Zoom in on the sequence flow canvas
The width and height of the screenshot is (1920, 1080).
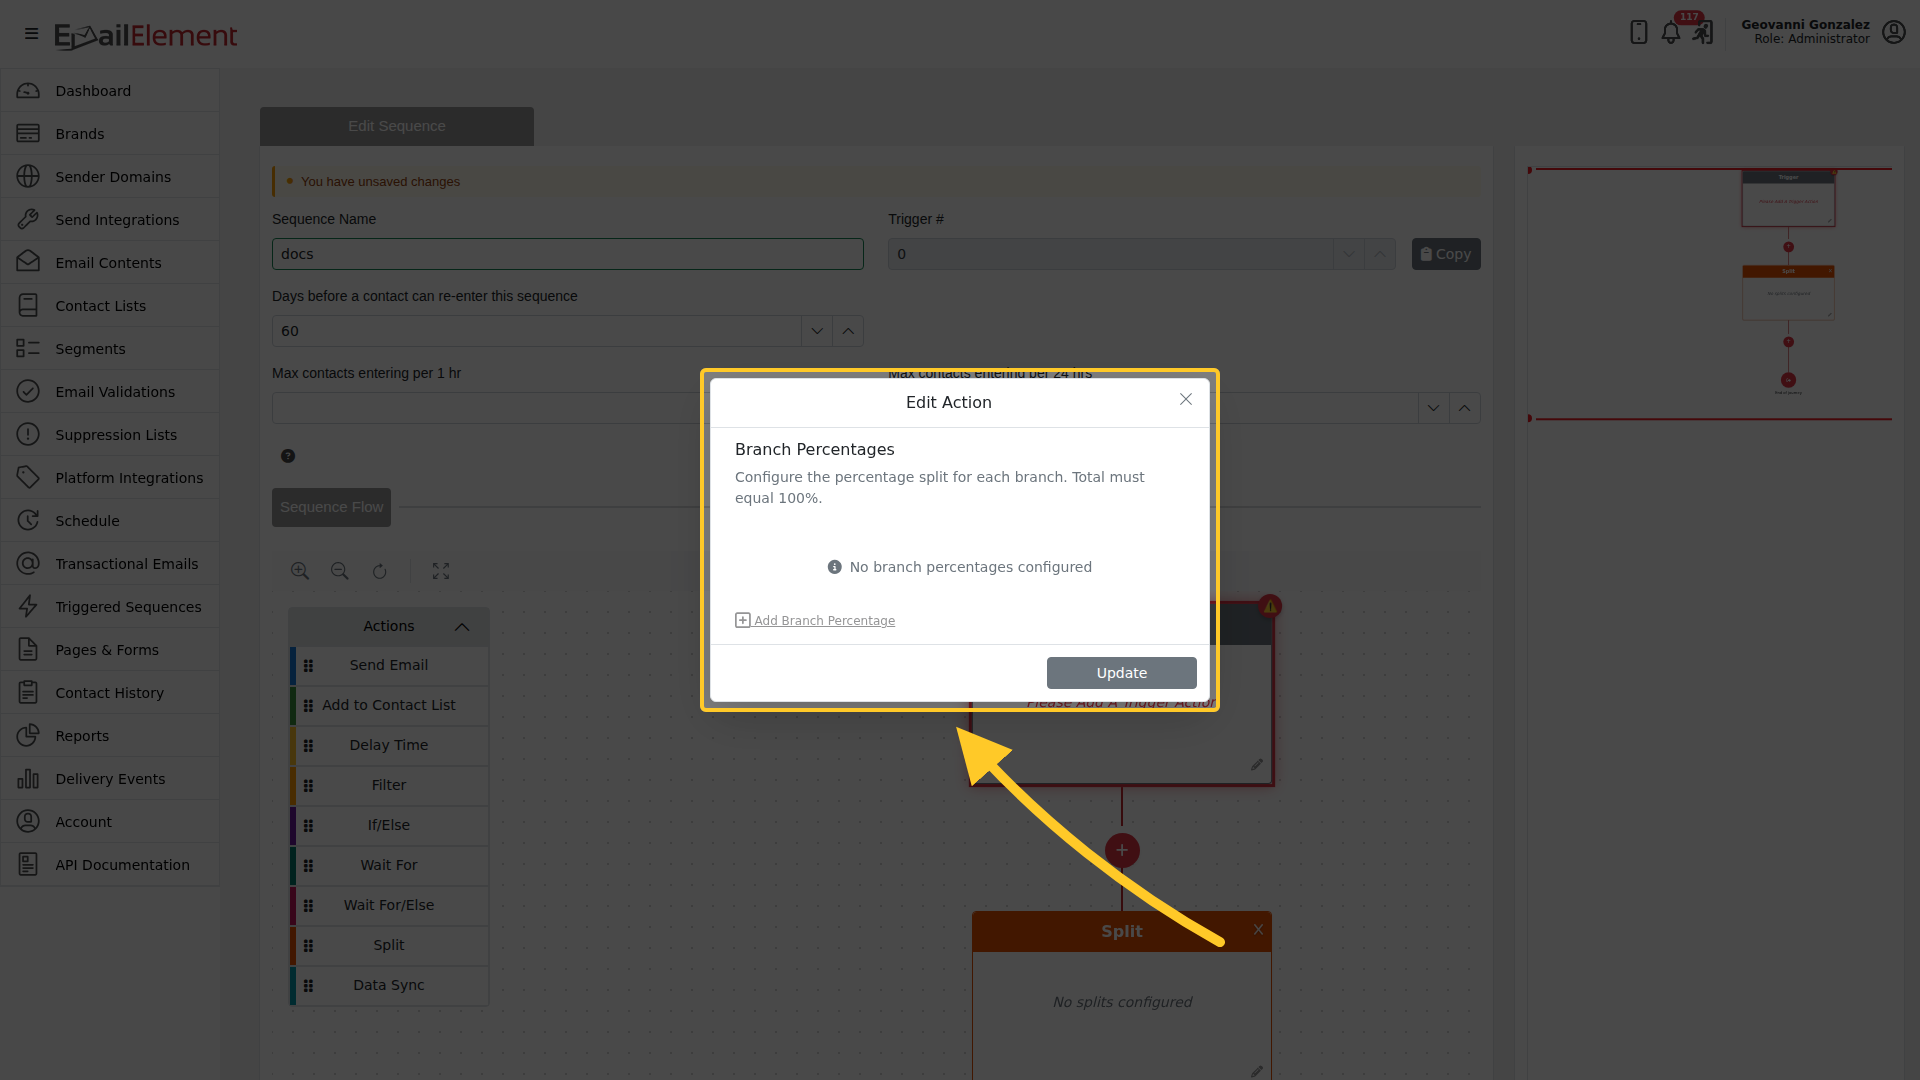pos(300,571)
